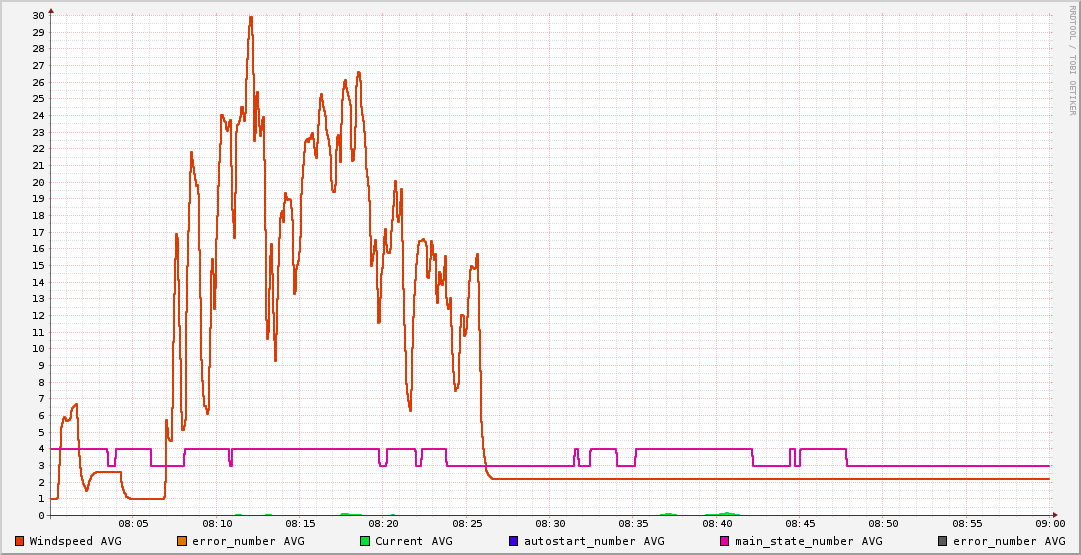Click the blue autostart_number AVG legend swatch
The width and height of the screenshot is (1081, 555).
514,541
